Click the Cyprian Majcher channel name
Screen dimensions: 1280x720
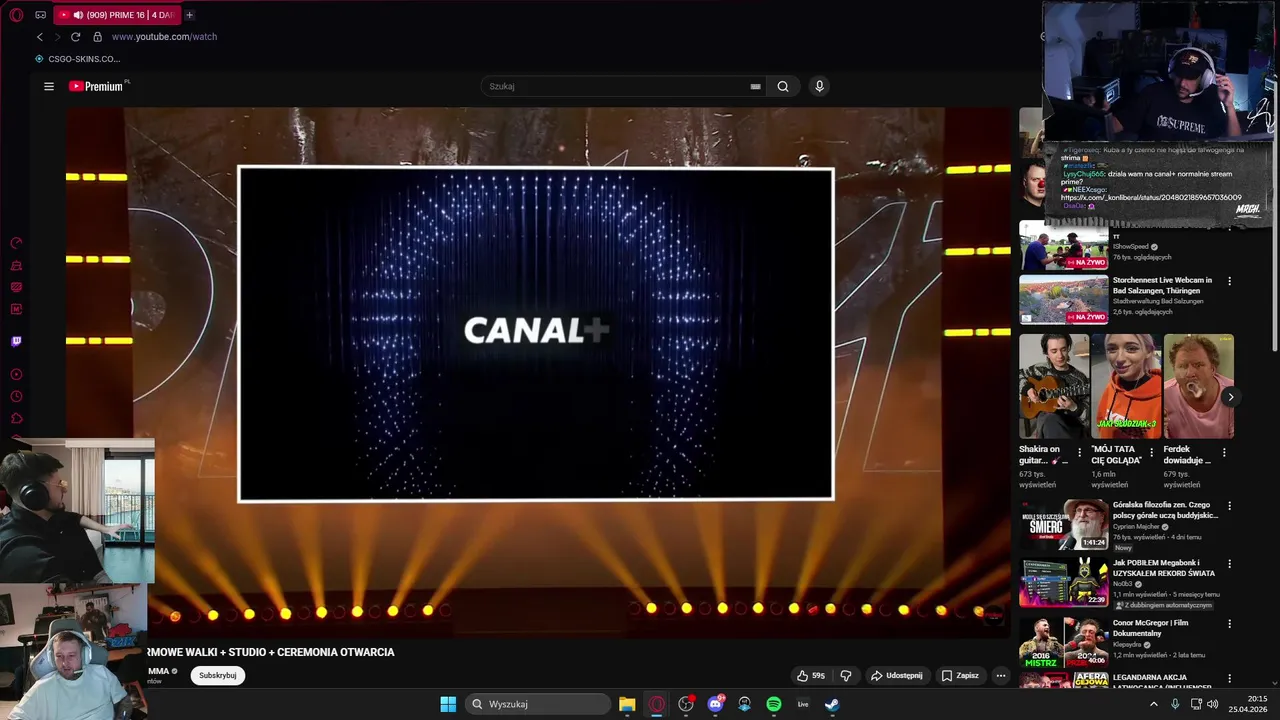tap(1137, 526)
